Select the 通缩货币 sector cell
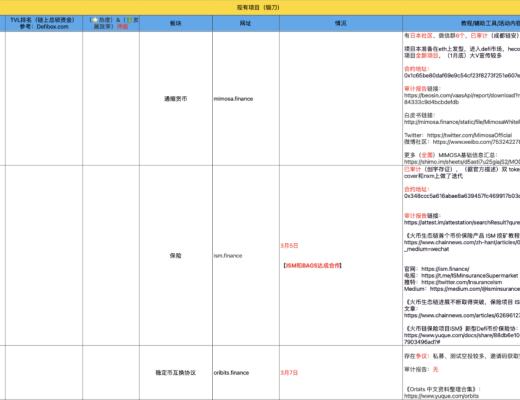The image size is (520, 400). coord(176,99)
